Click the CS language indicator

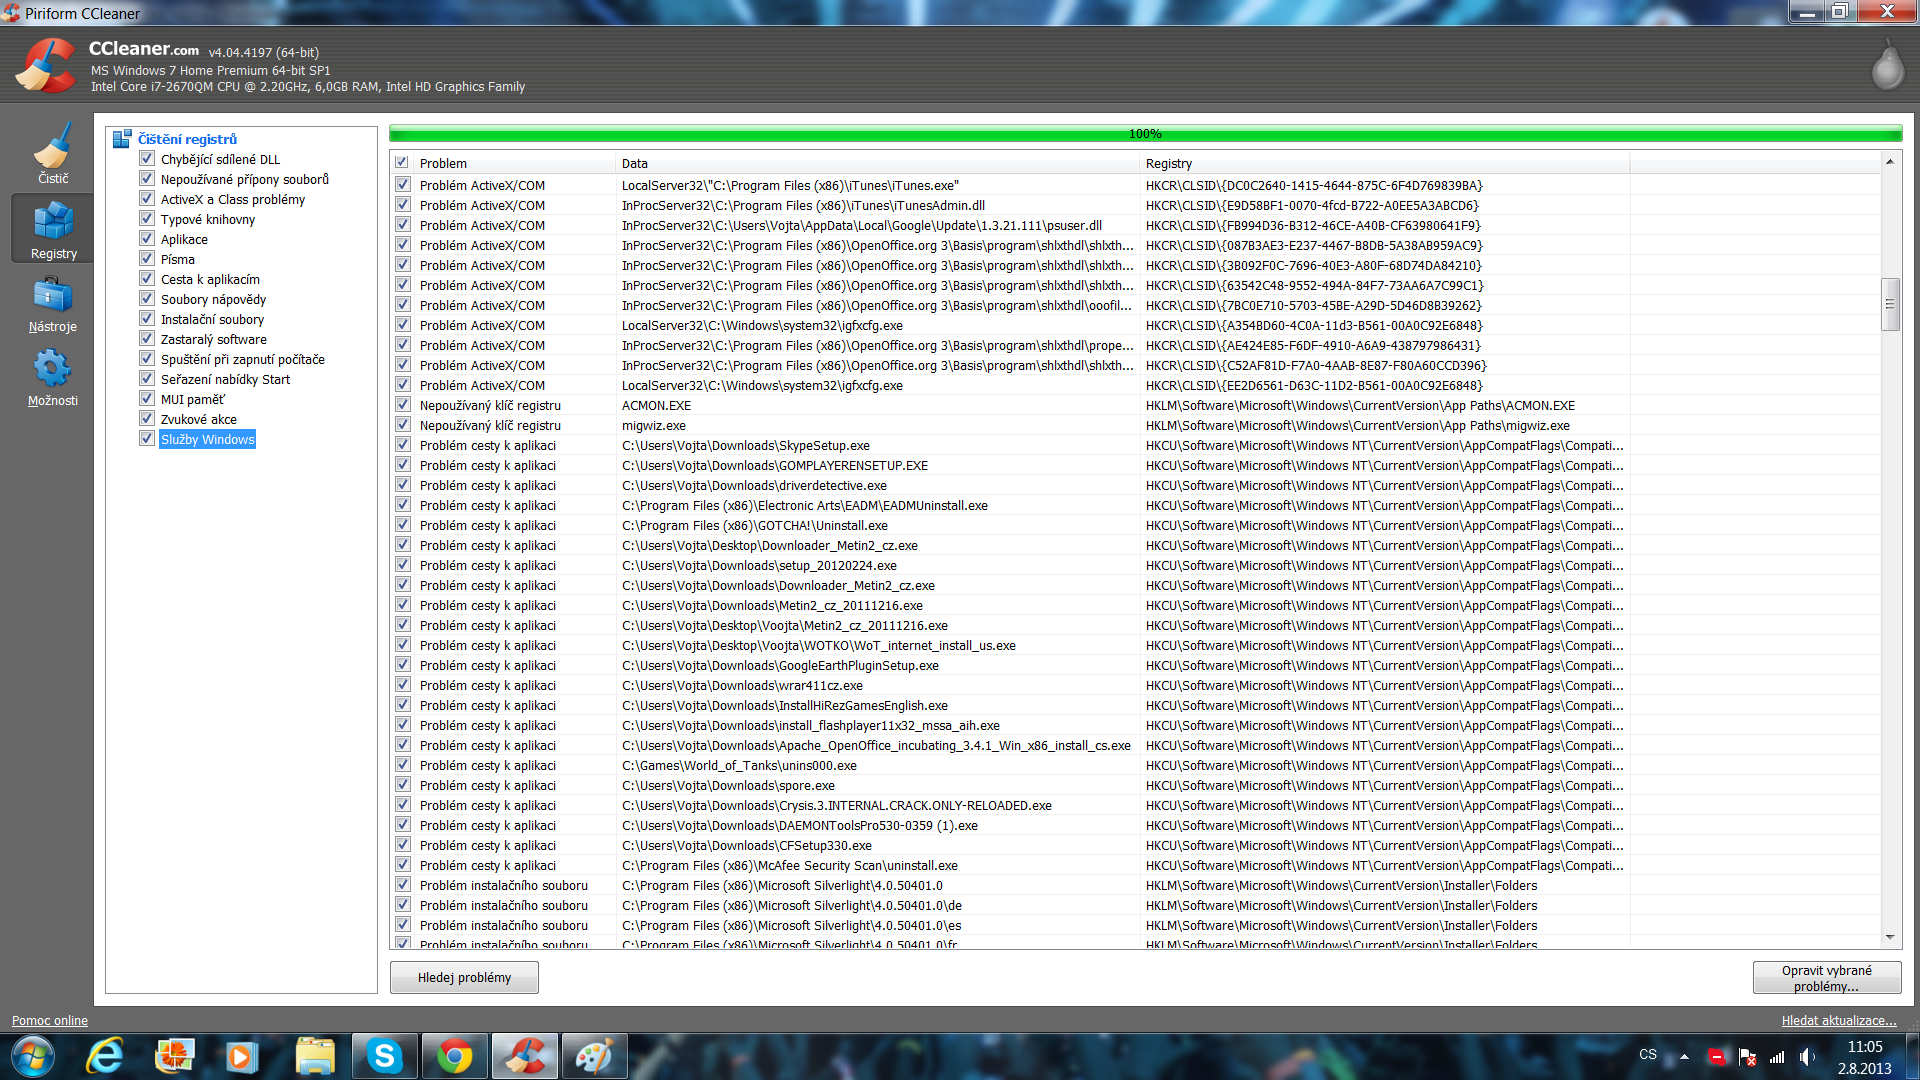pyautogui.click(x=1648, y=1054)
